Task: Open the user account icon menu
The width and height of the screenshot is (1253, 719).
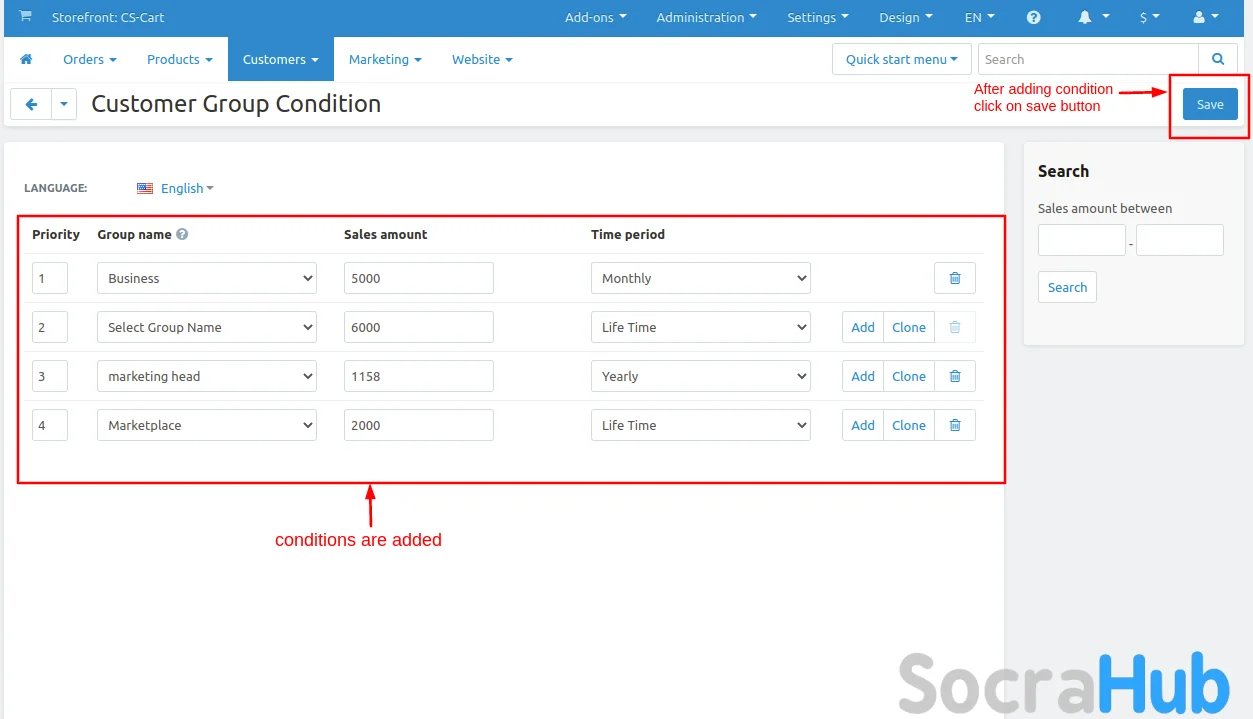Action: (1205, 18)
